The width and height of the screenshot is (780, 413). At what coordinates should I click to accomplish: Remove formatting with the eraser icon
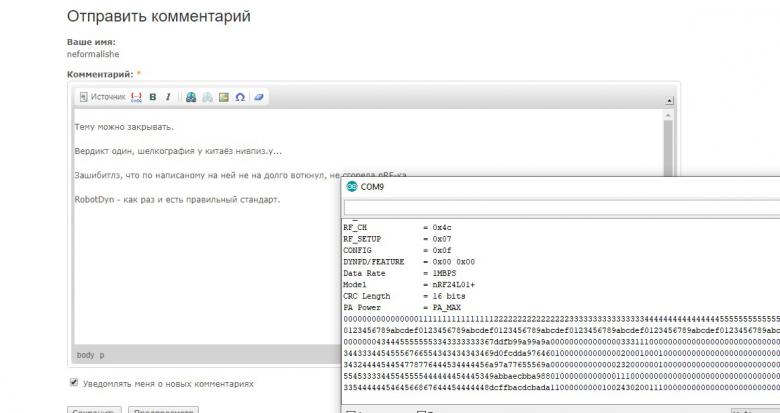(259, 97)
